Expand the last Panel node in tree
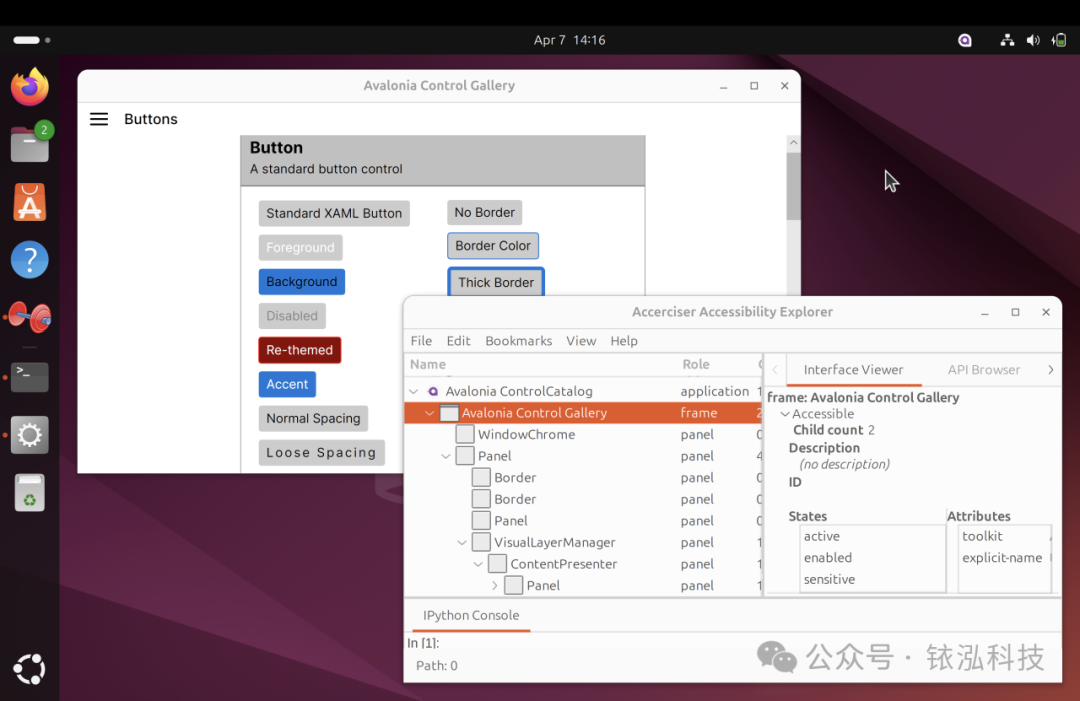 tap(495, 585)
